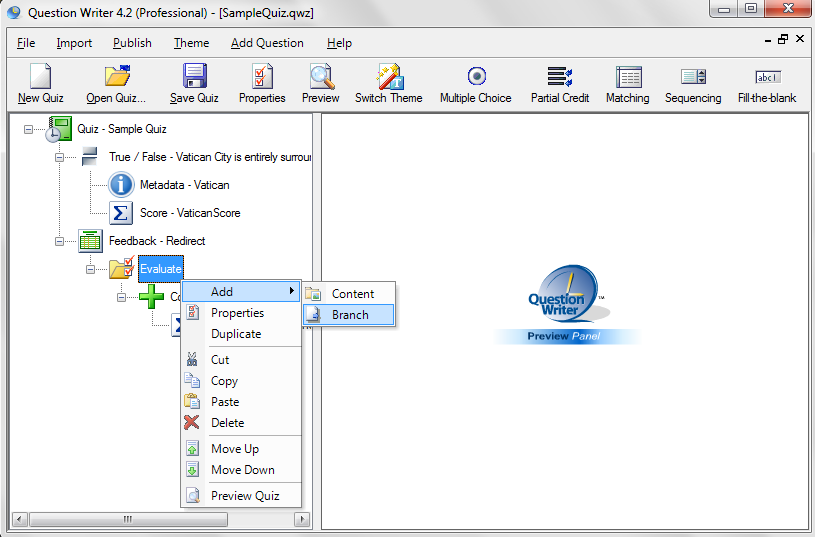Select Properties in the context menu
This screenshot has height=537, width=815.
click(242, 313)
